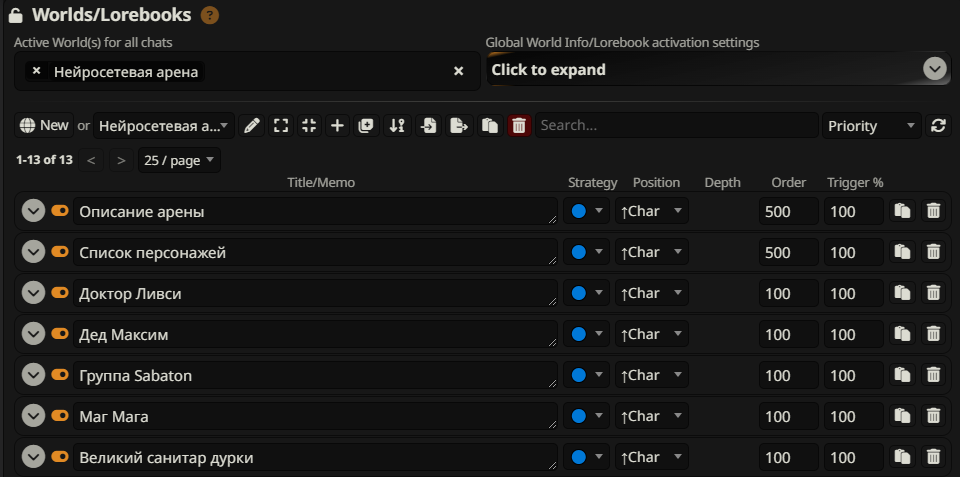Open all entries with expand icon
The height and width of the screenshot is (477, 960).
click(280, 126)
